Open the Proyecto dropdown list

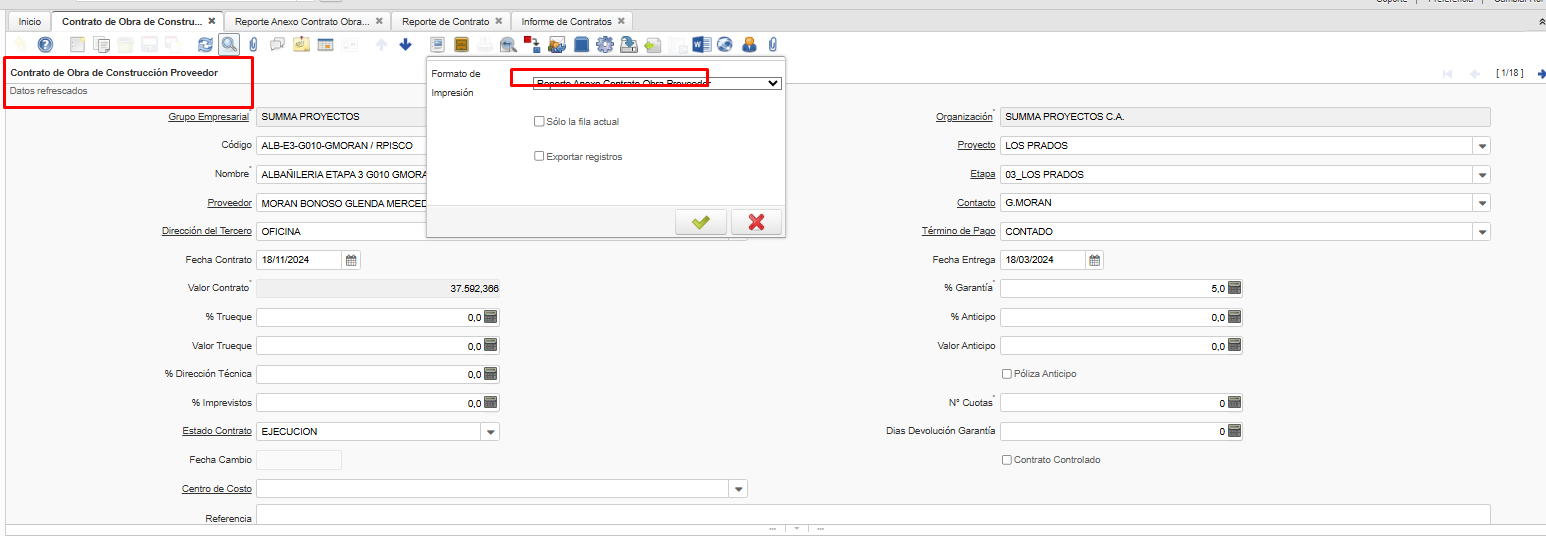pos(1481,146)
